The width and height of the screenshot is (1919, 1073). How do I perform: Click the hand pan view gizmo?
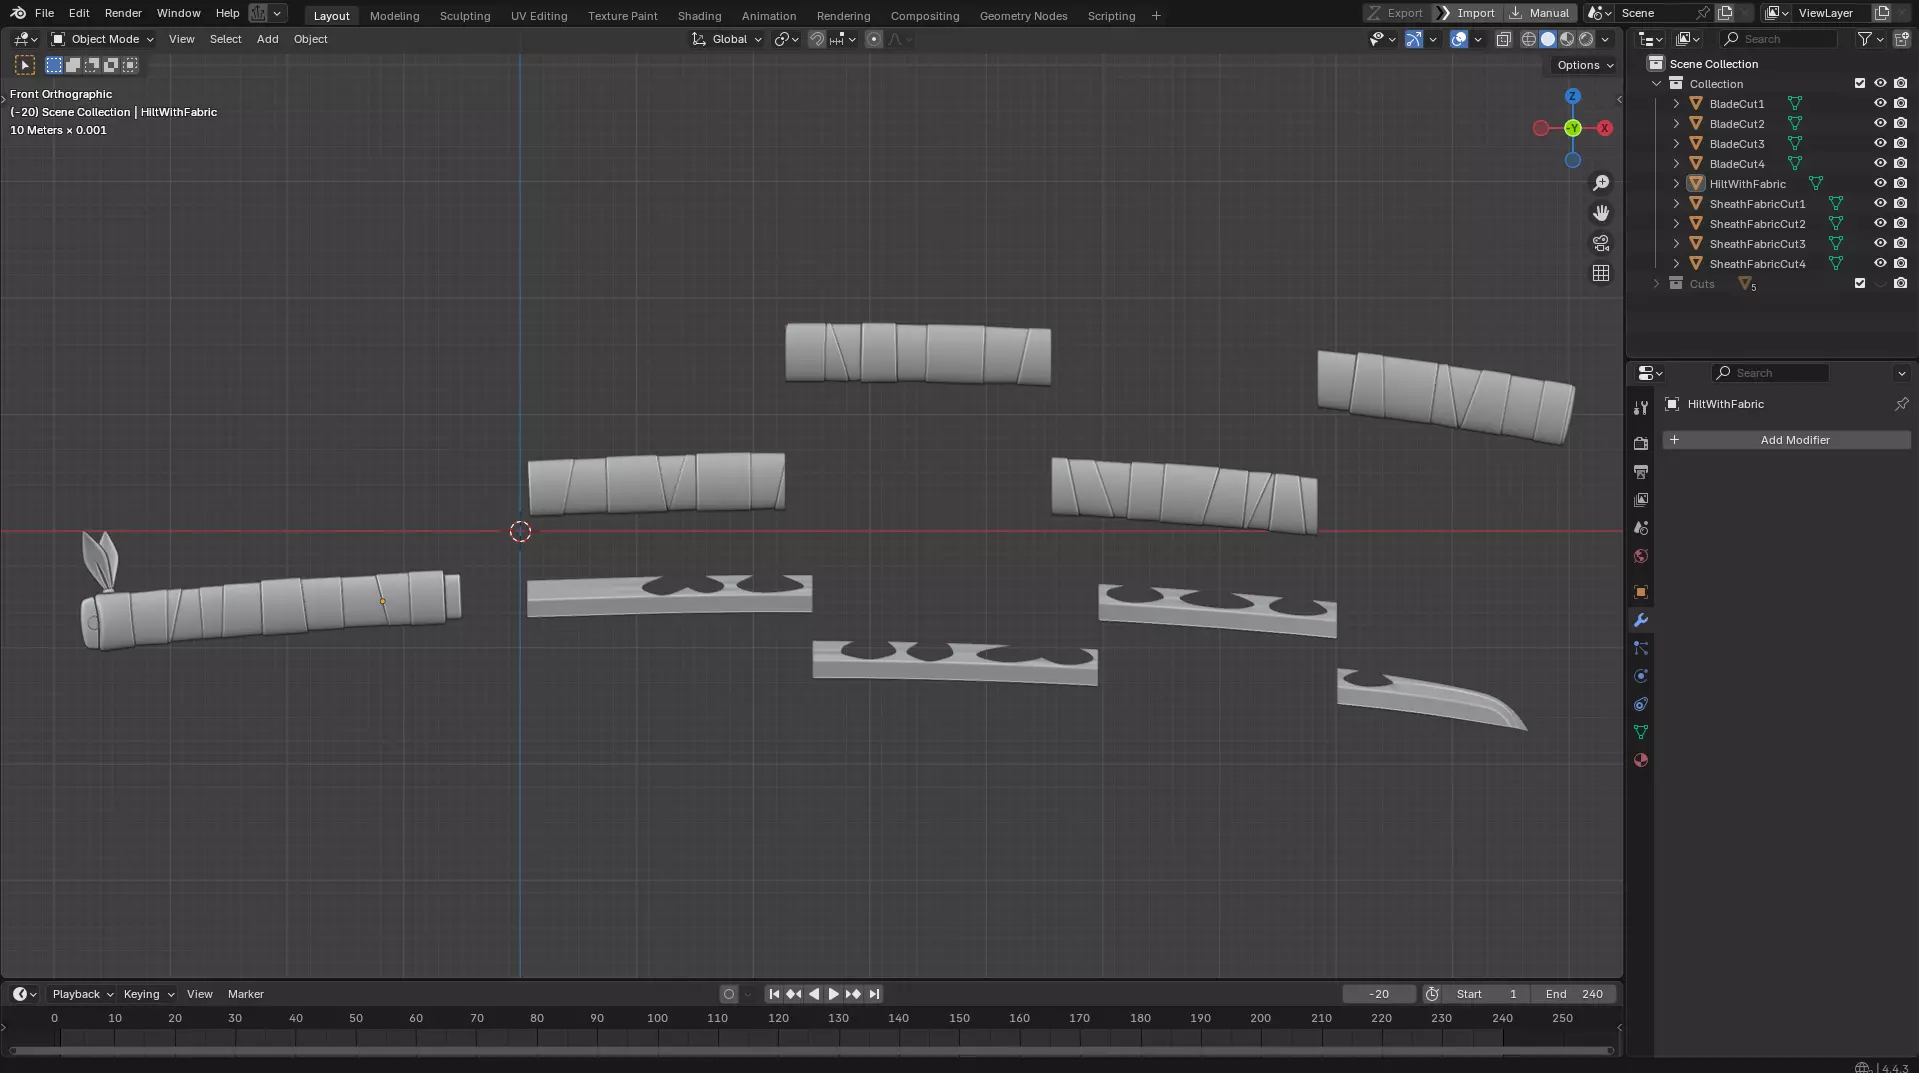click(x=1601, y=213)
